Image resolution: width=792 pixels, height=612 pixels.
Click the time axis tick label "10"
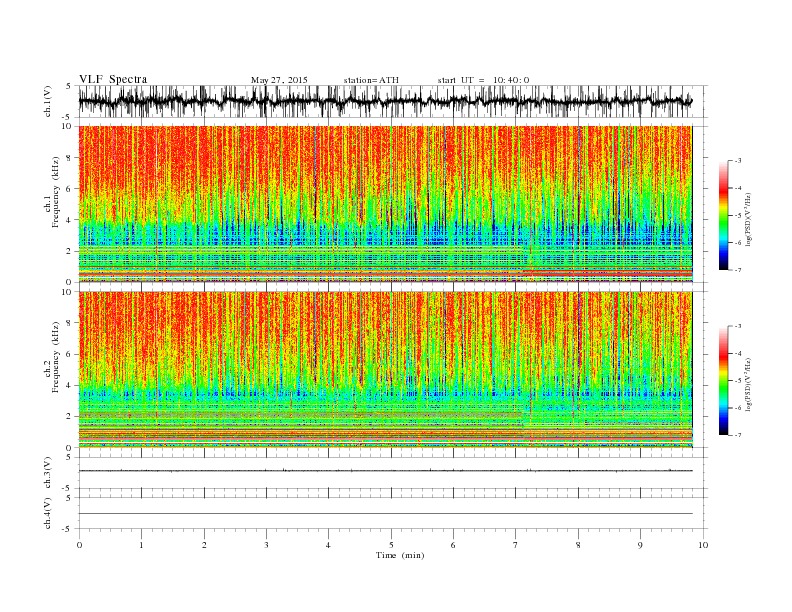tap(703, 545)
